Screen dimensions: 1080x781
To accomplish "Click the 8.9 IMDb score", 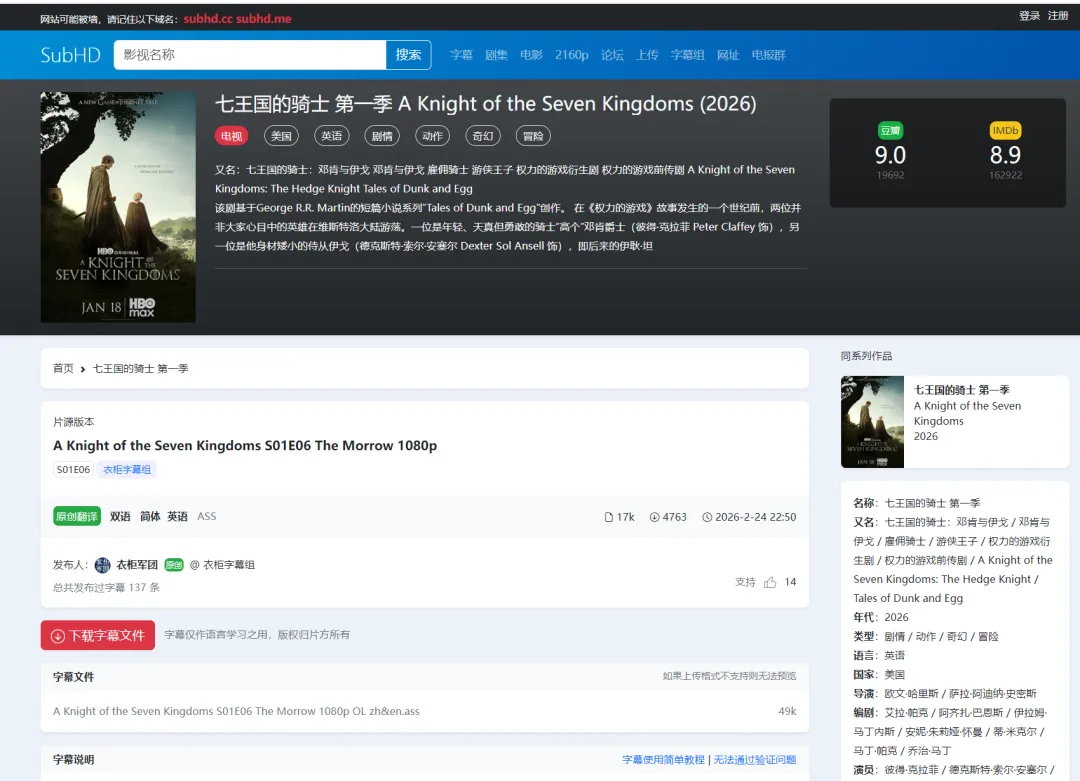I will (1005, 156).
